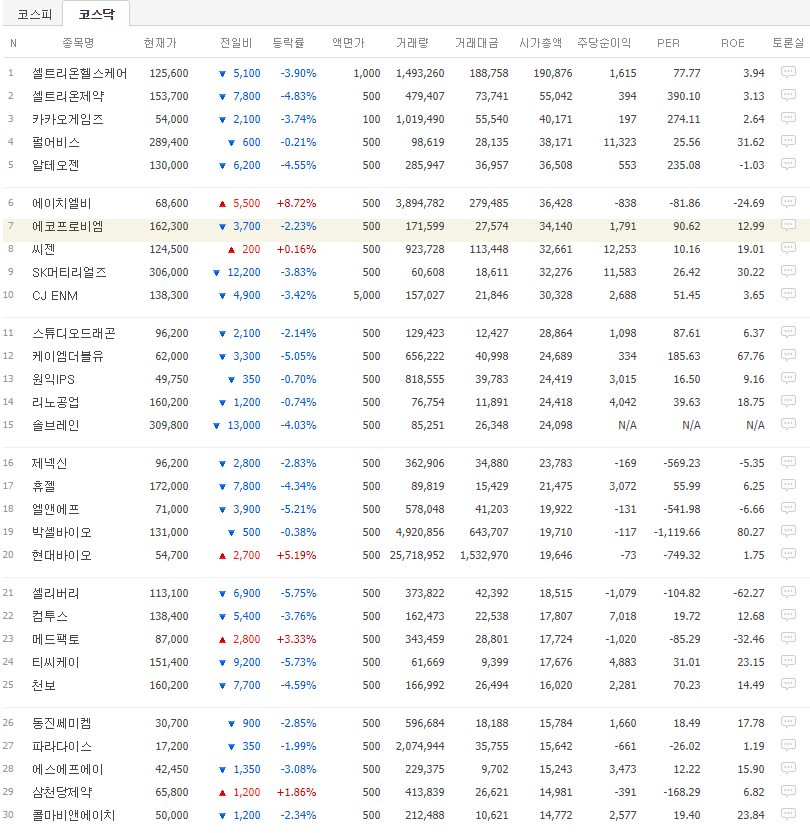Screen dimensions: 810x833
Task: Open discussion icon for 솔브레인
Action: [x=788, y=424]
